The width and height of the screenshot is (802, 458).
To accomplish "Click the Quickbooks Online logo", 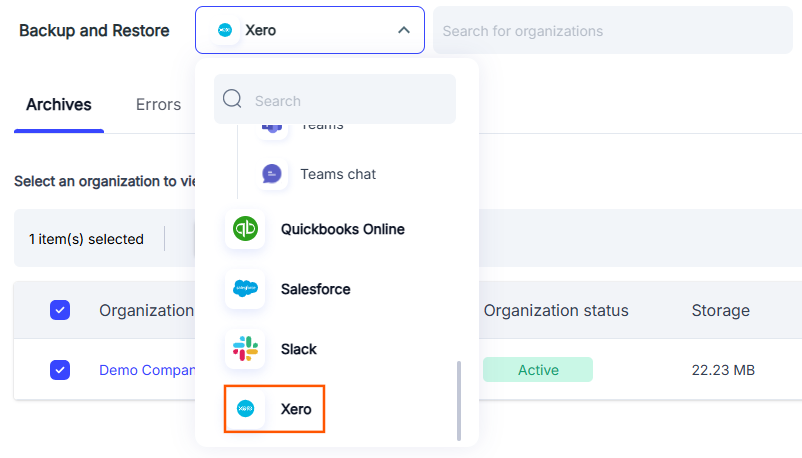I will (x=246, y=229).
